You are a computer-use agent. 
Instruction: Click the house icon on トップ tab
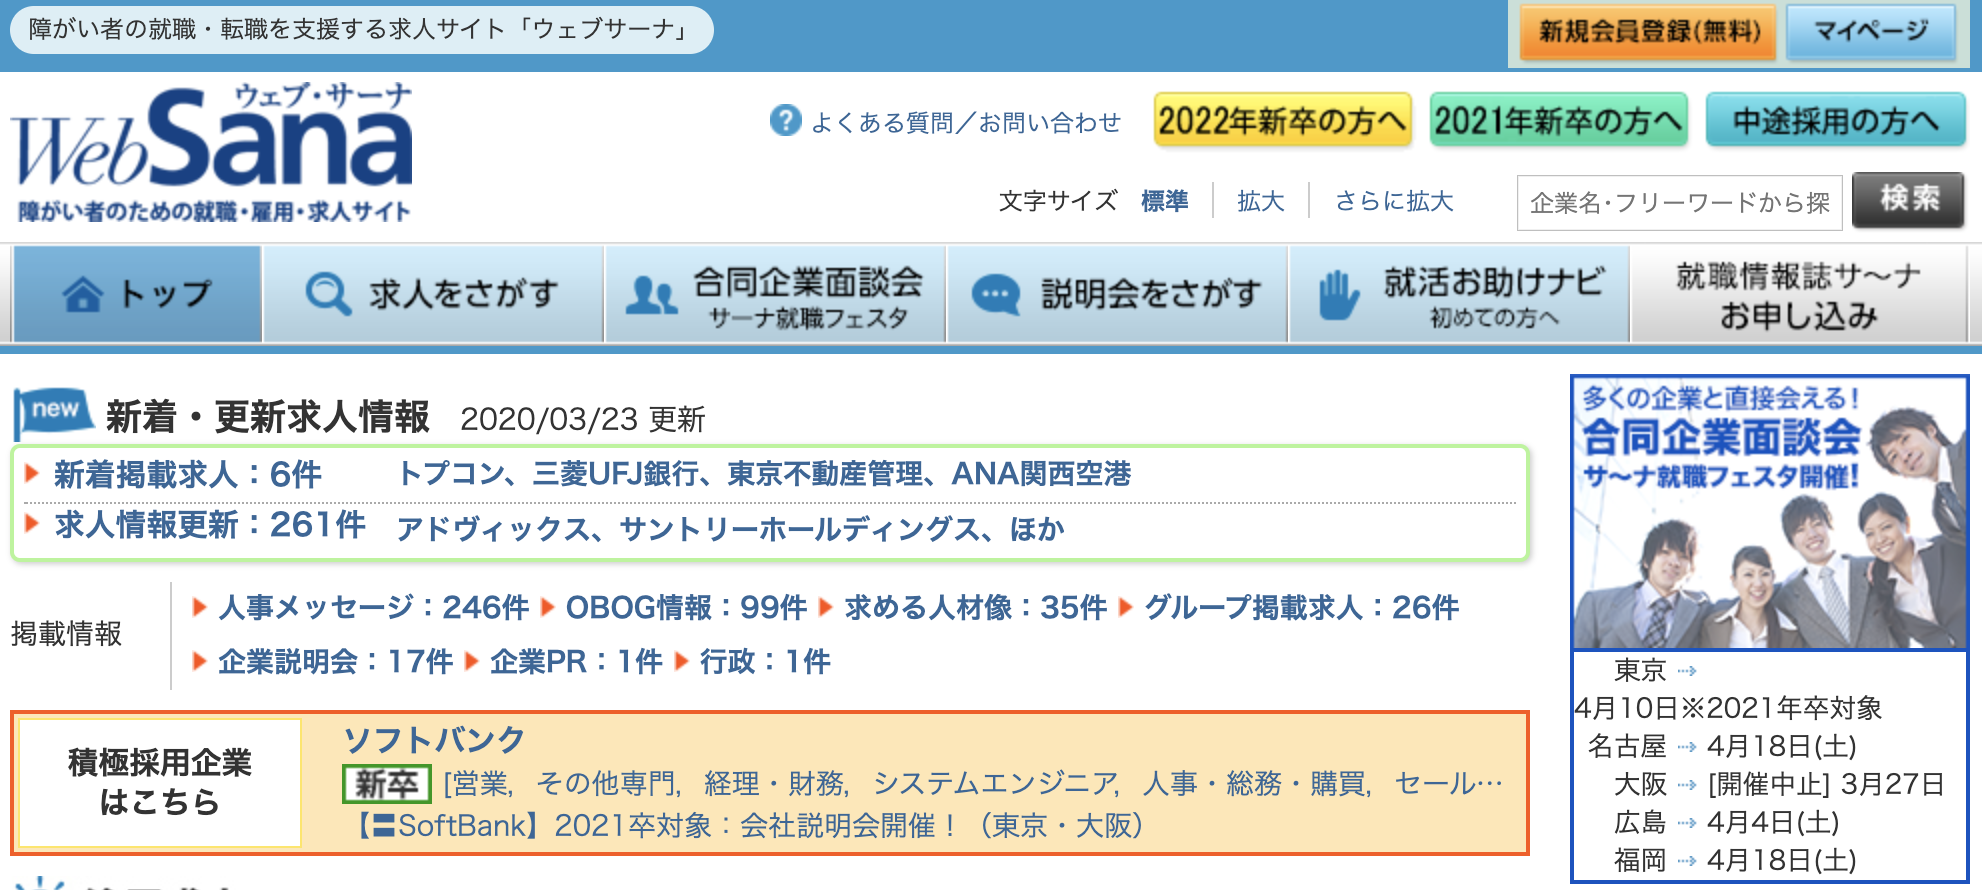point(83,294)
